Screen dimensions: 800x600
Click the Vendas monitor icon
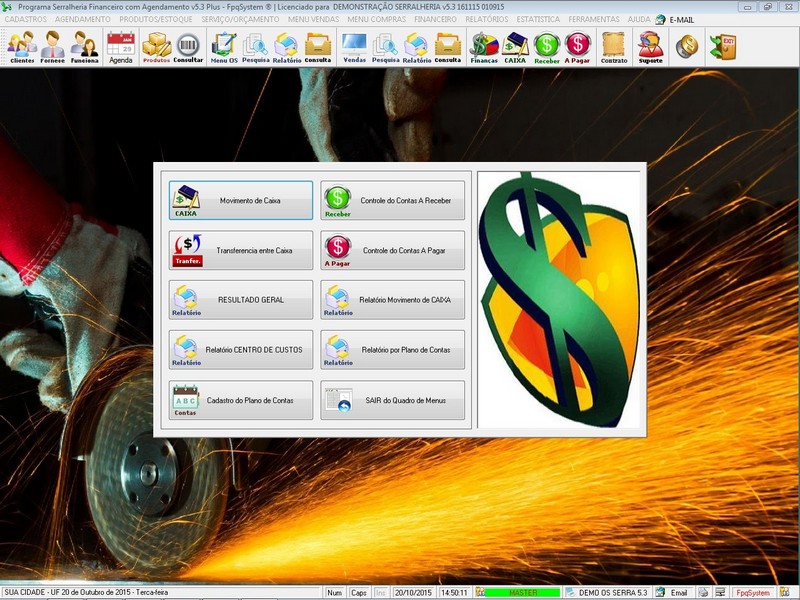coord(354,47)
